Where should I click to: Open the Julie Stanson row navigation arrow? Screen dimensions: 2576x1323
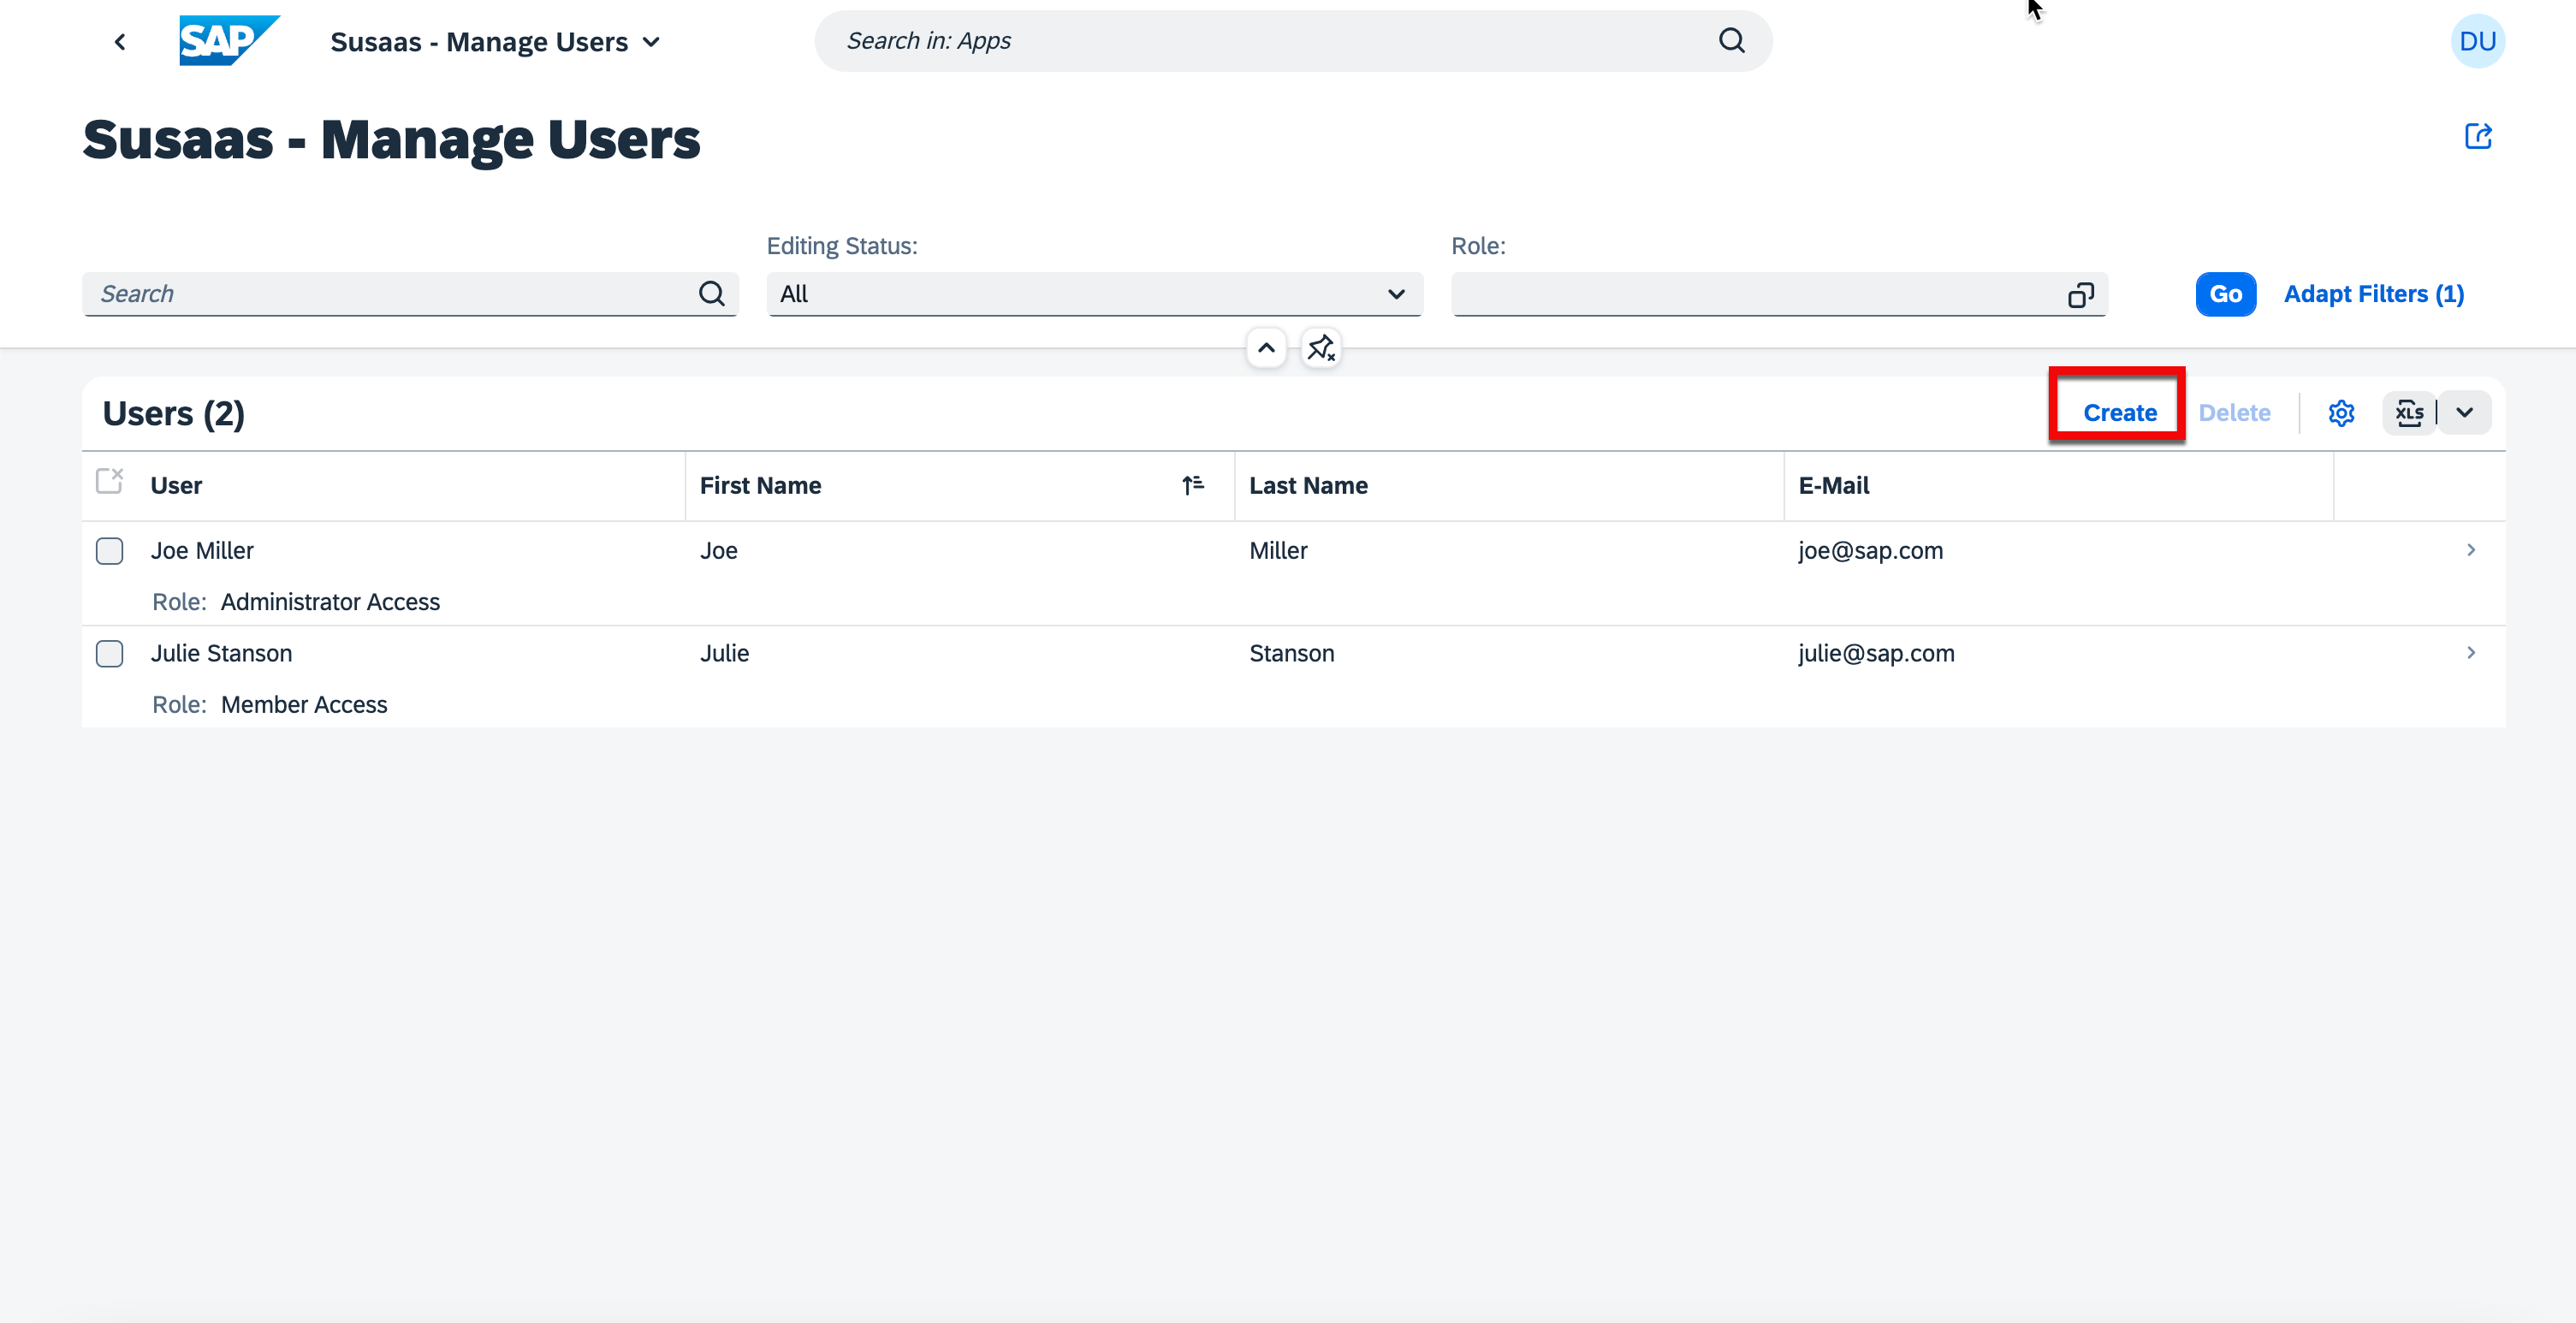2471,653
